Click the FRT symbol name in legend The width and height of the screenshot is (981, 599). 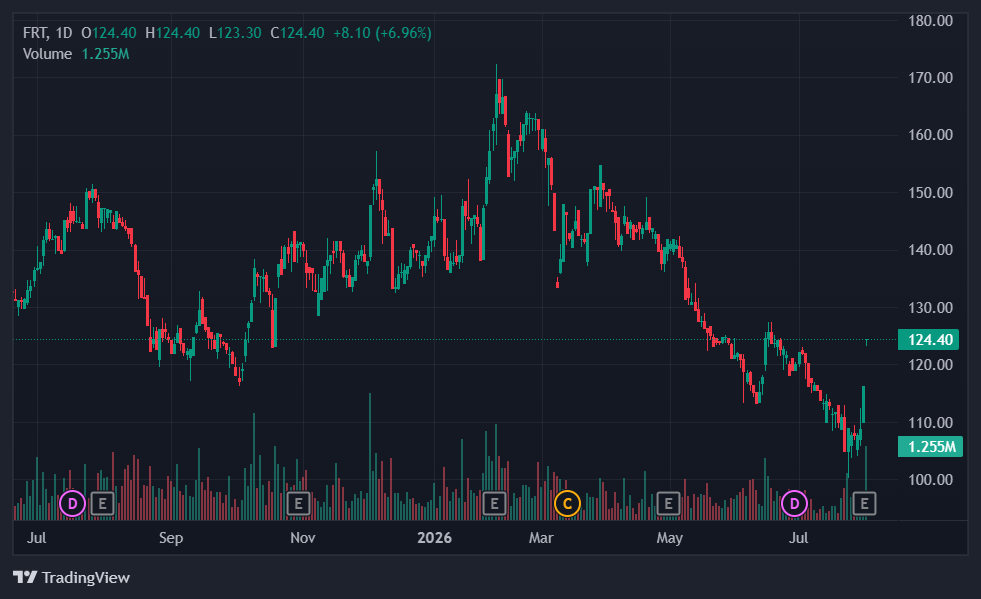(x=34, y=33)
